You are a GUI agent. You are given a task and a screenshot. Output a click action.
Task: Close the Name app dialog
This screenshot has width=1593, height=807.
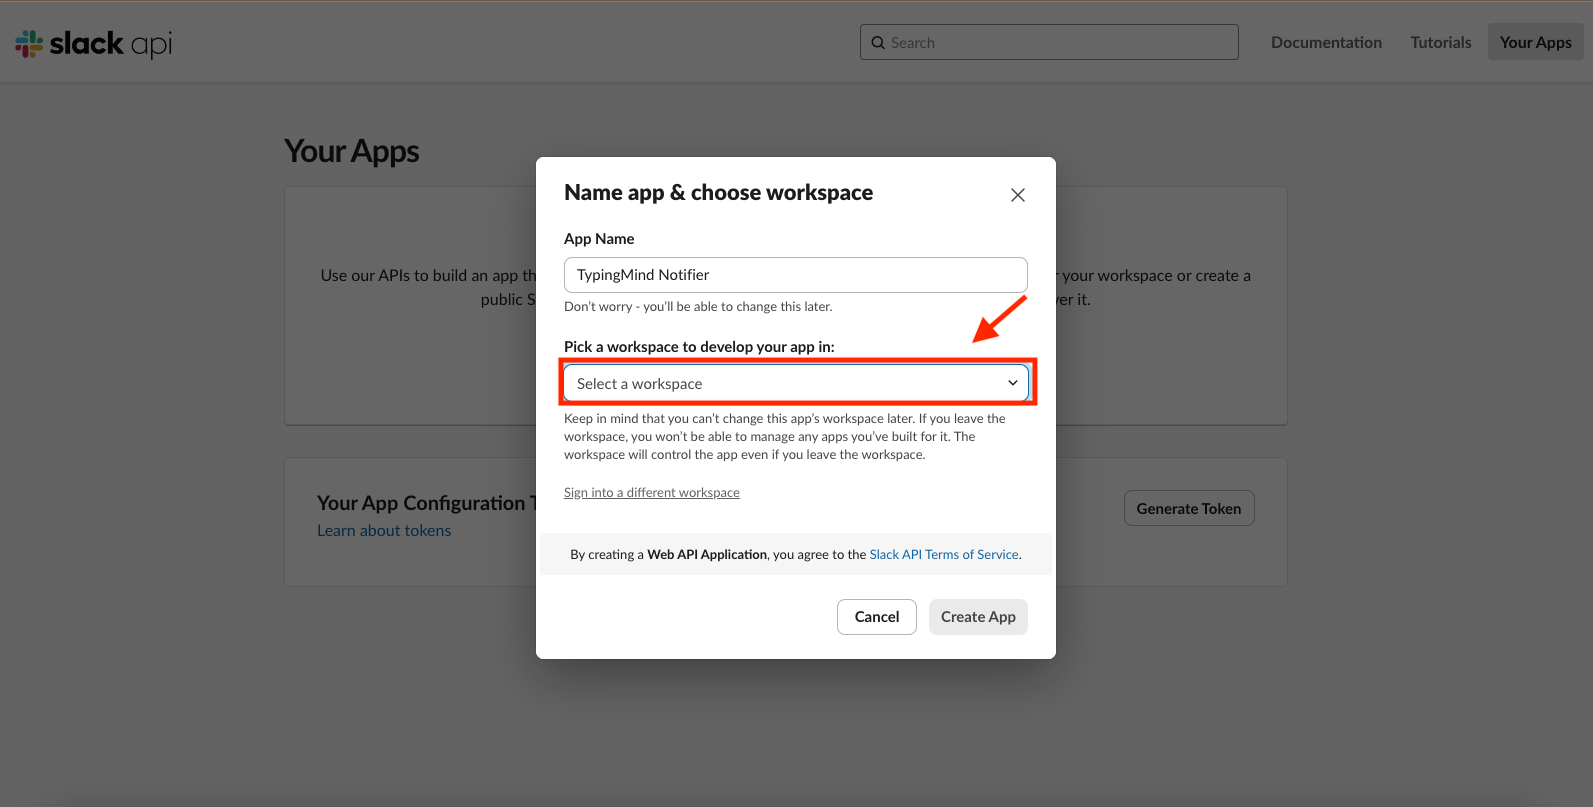1018,195
